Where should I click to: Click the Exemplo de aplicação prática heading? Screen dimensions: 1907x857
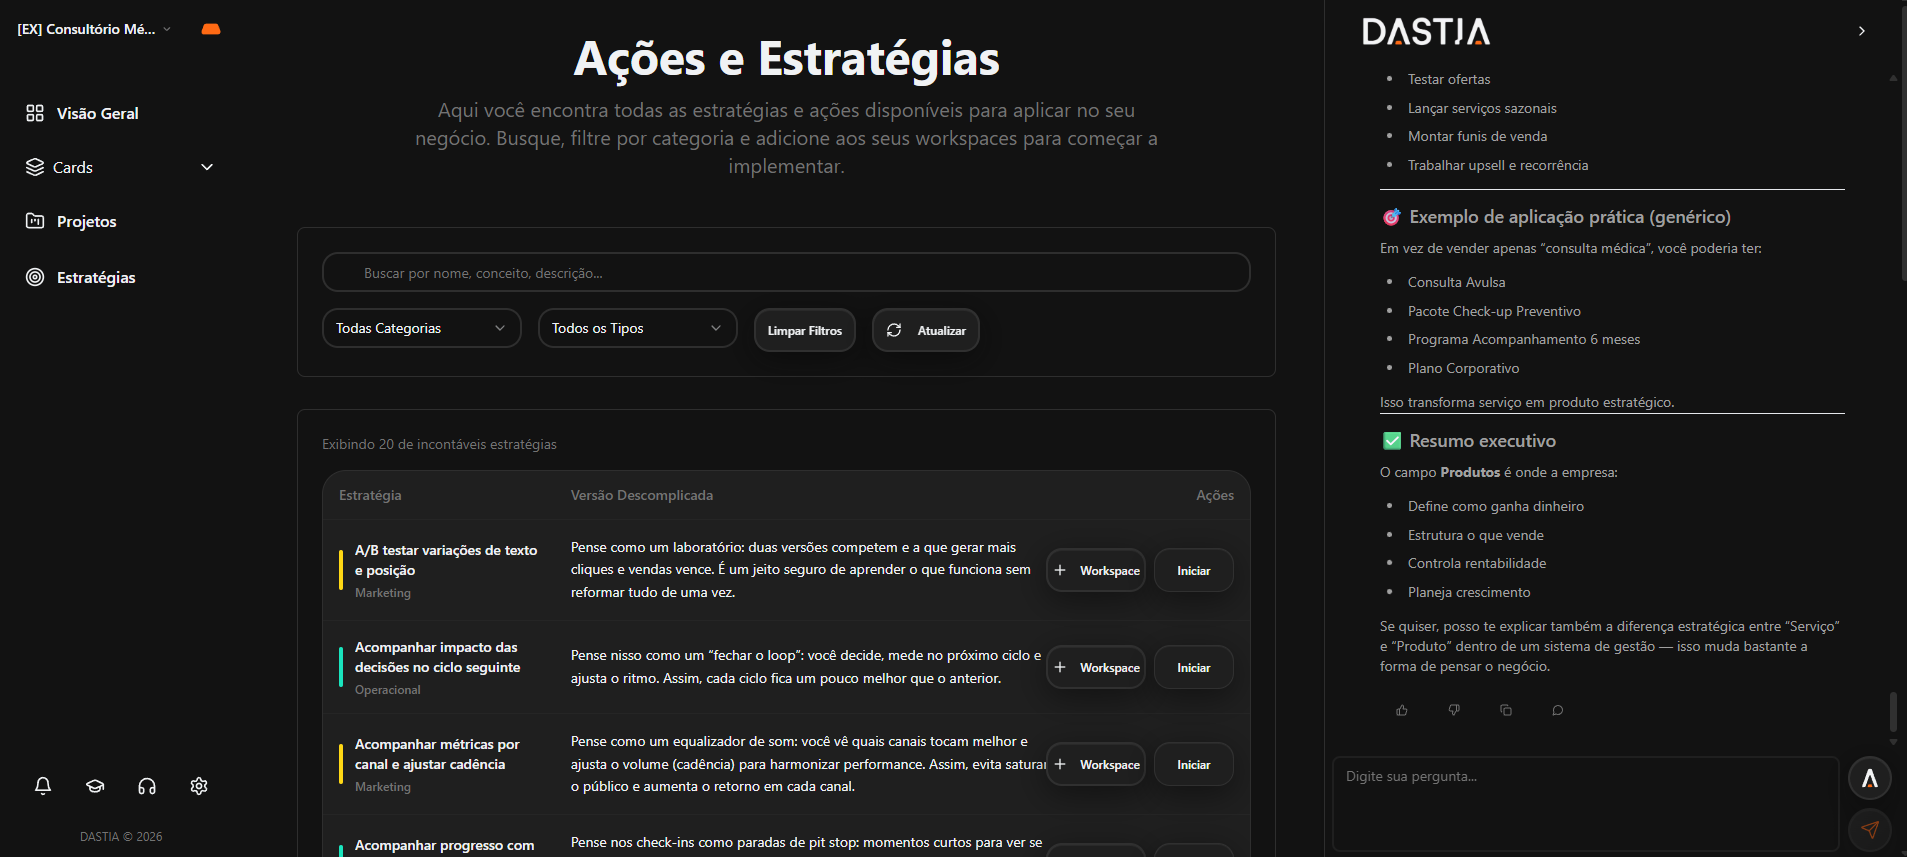[1569, 217]
